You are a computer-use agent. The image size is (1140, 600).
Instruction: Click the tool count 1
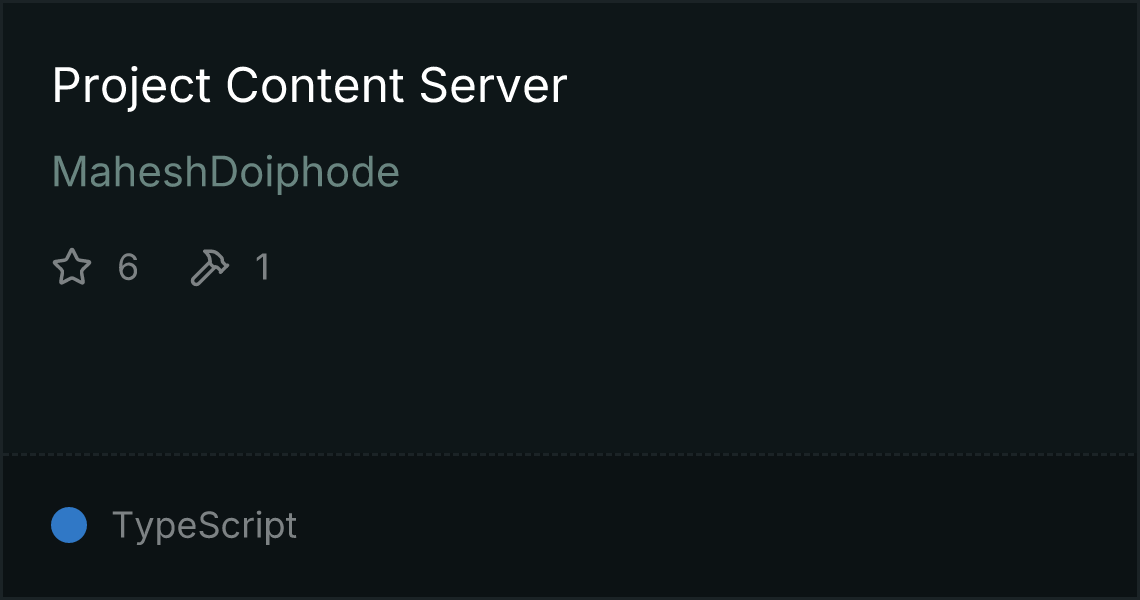[262, 267]
